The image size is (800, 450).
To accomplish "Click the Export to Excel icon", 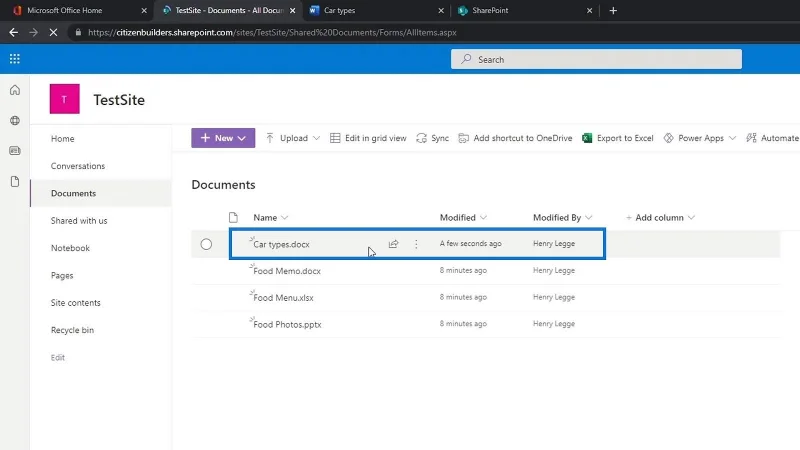I will [x=587, y=138].
